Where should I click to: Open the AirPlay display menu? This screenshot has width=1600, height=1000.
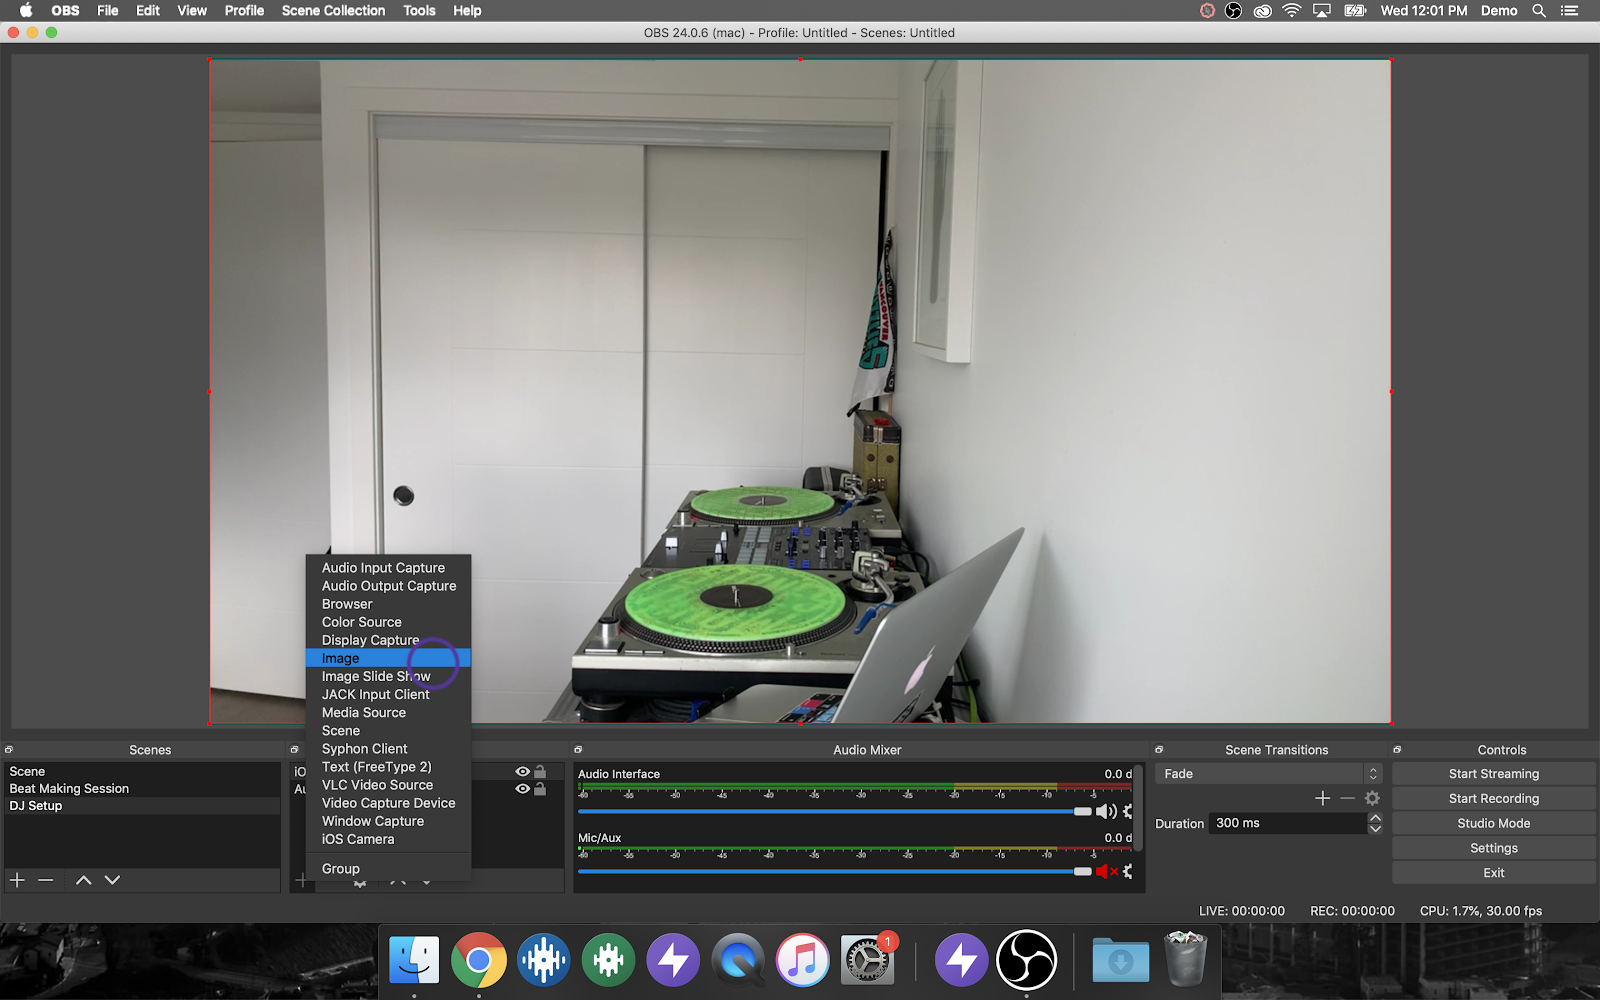1322,11
